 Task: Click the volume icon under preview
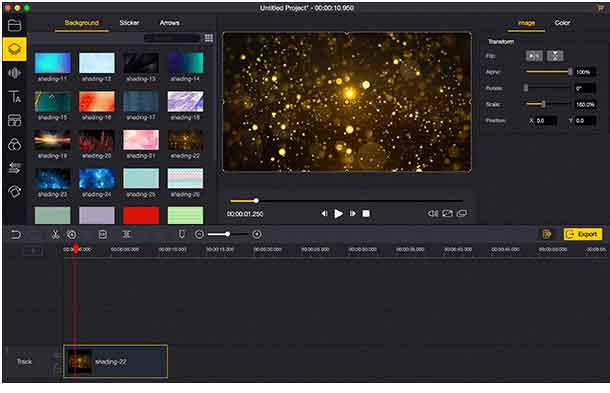pyautogui.click(x=433, y=214)
